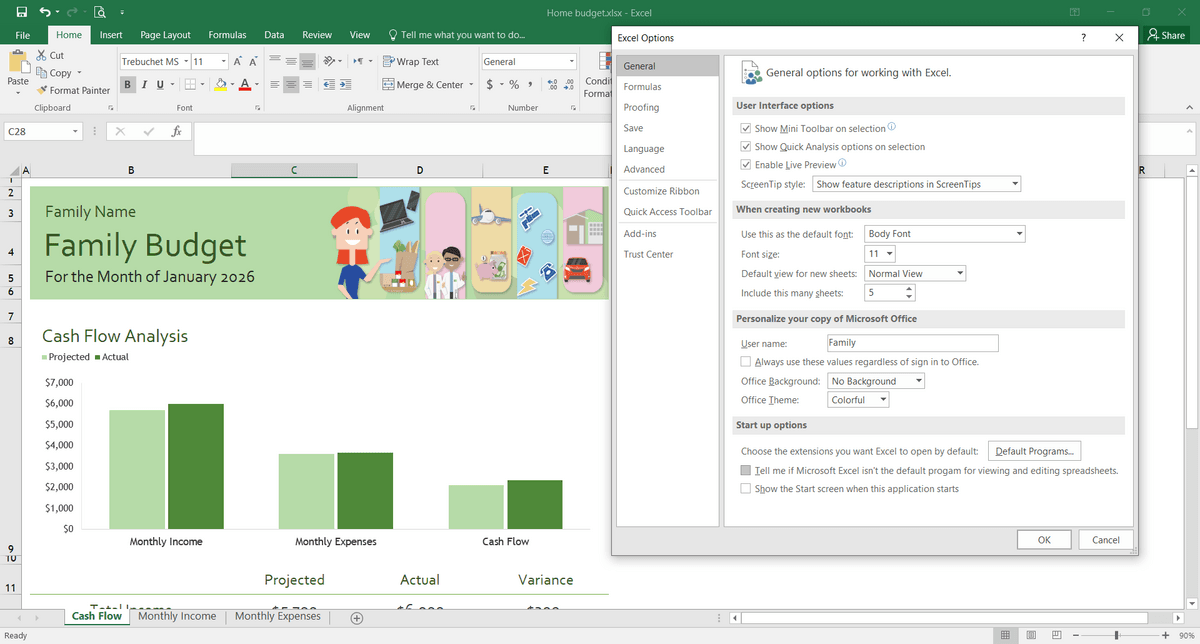1200x644 pixels.
Task: Toggle Tell me if Excel isn't default program
Action: (746, 470)
